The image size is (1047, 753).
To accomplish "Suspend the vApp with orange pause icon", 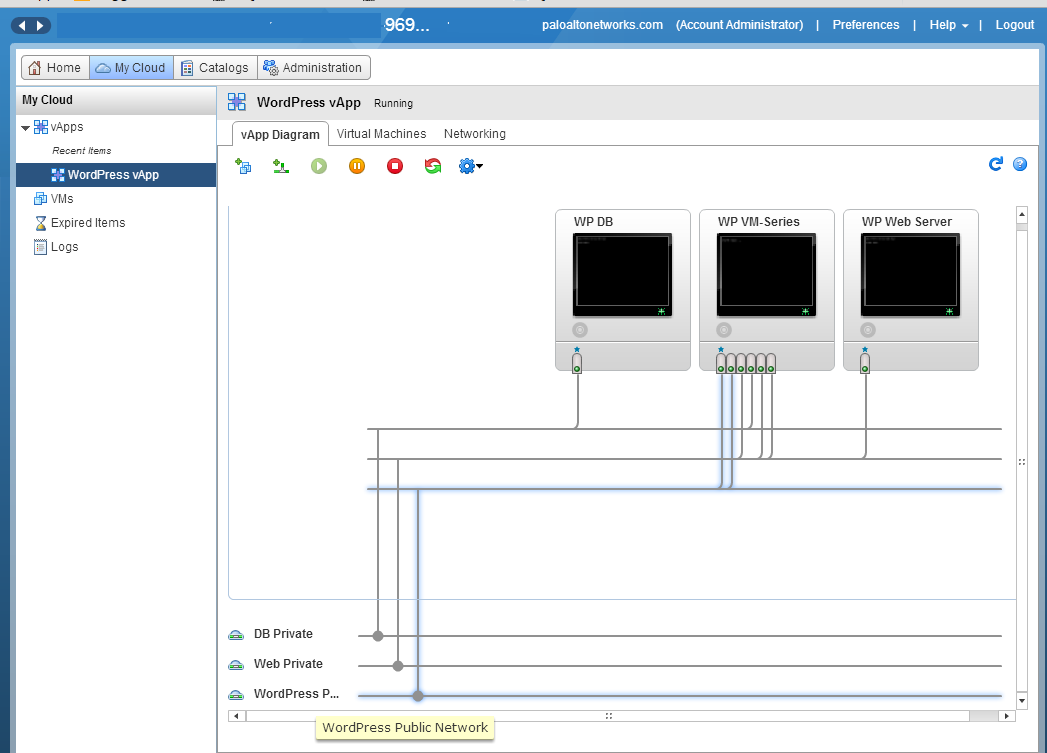I will click(x=357, y=166).
